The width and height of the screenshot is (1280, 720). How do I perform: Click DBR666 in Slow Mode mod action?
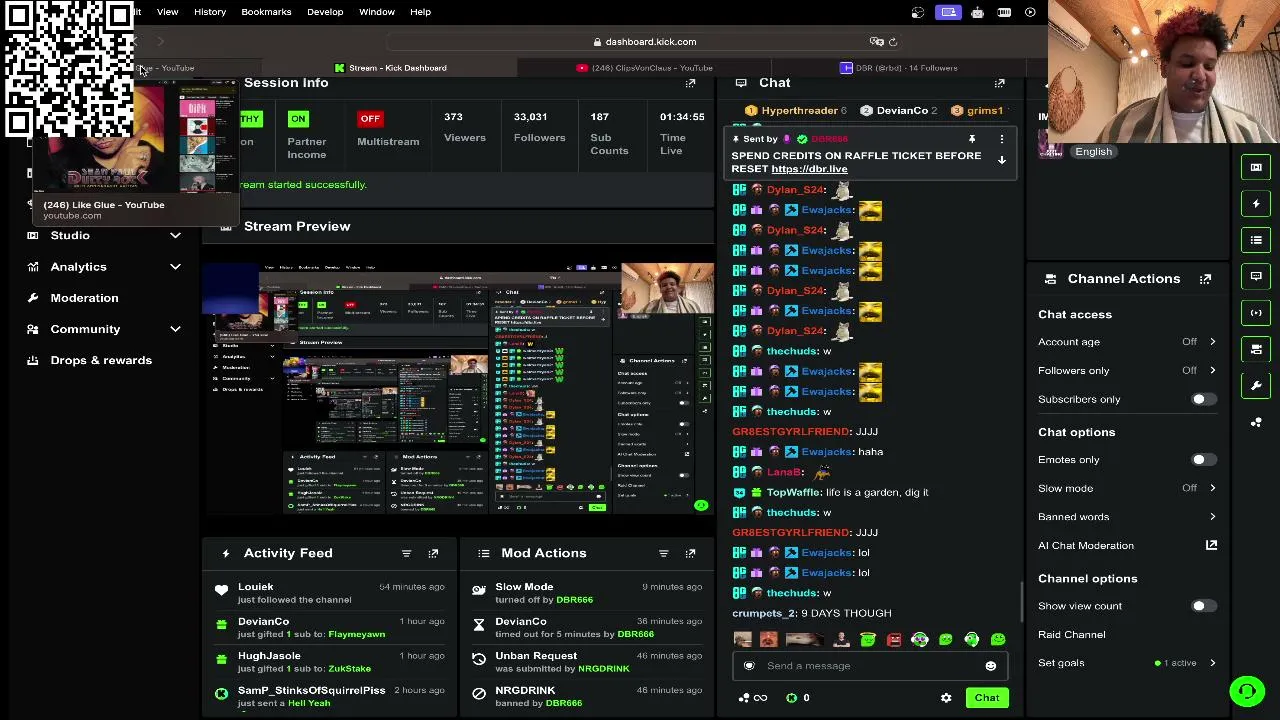coord(574,600)
